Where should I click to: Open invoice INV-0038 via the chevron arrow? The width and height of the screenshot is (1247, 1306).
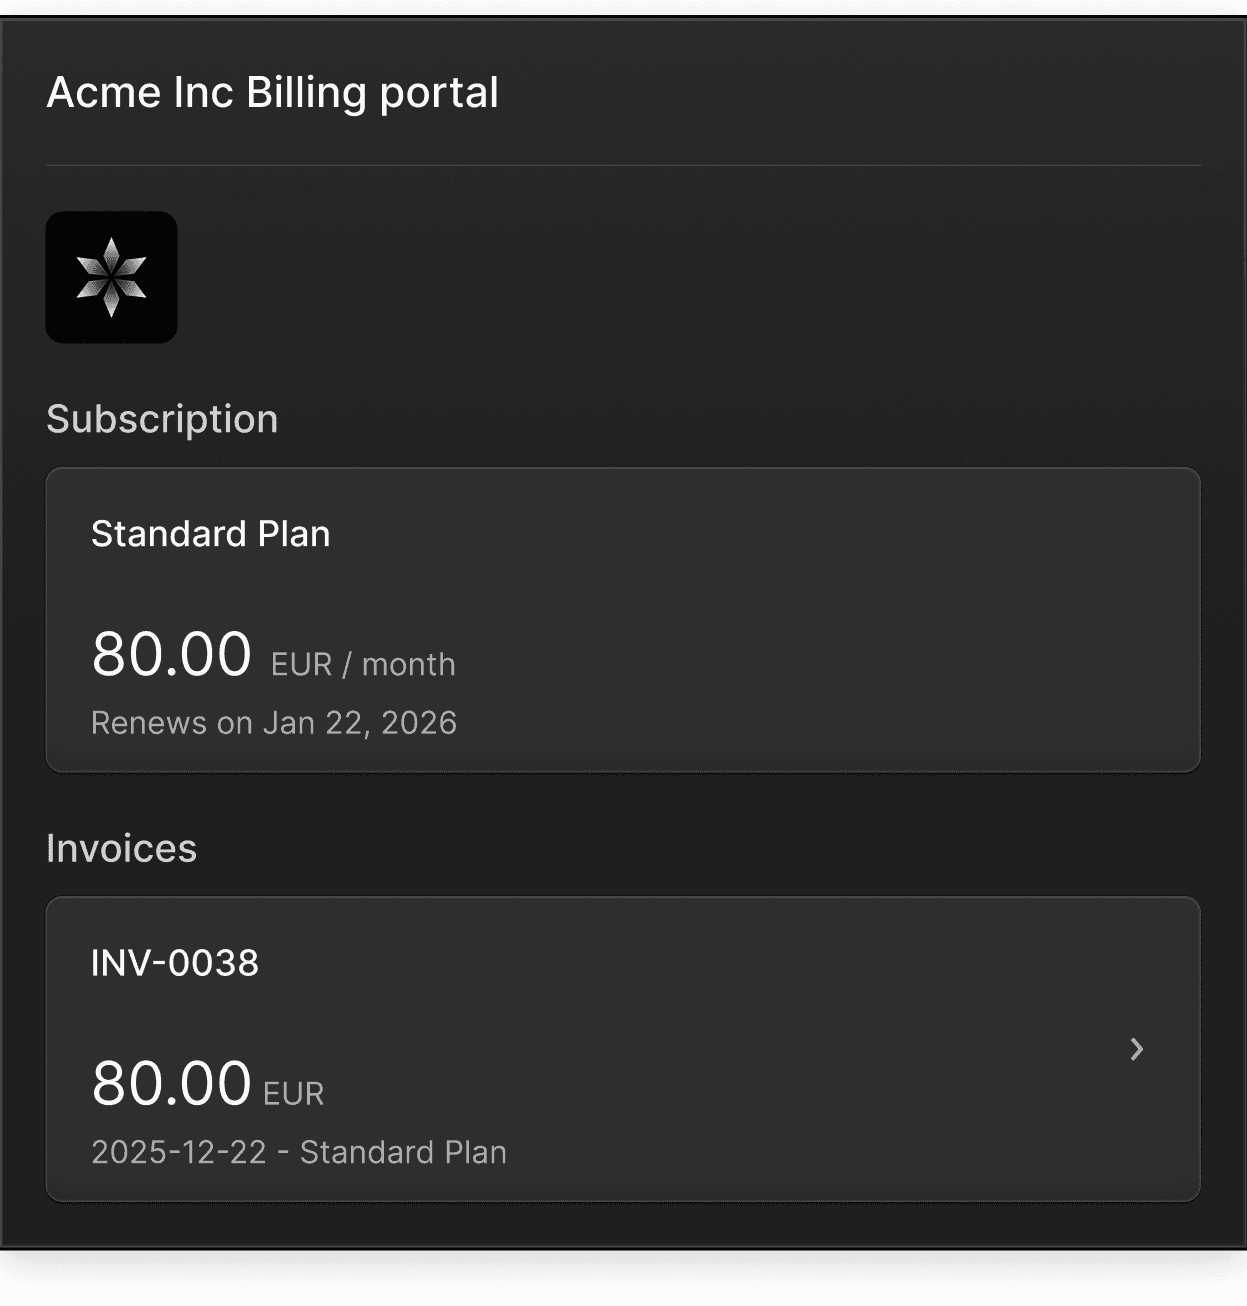tap(1136, 1049)
